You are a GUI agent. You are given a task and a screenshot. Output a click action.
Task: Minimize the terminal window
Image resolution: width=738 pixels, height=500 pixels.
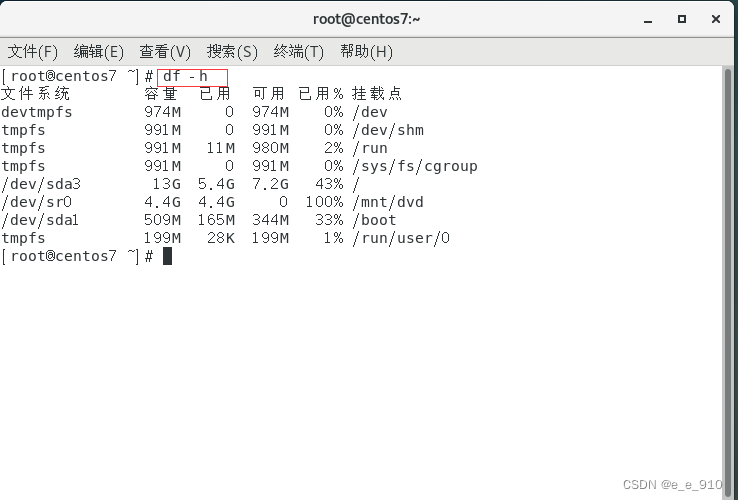(x=648, y=20)
